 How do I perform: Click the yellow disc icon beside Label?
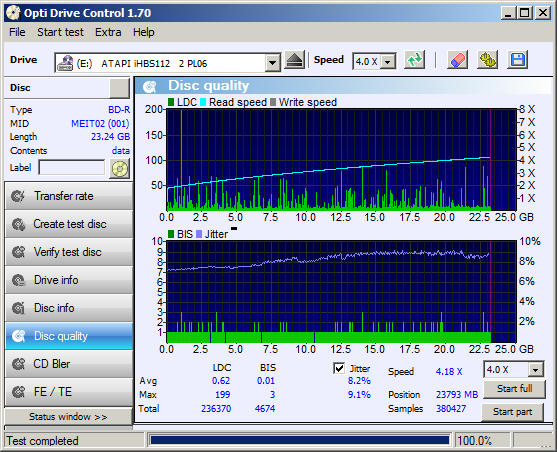[120, 168]
